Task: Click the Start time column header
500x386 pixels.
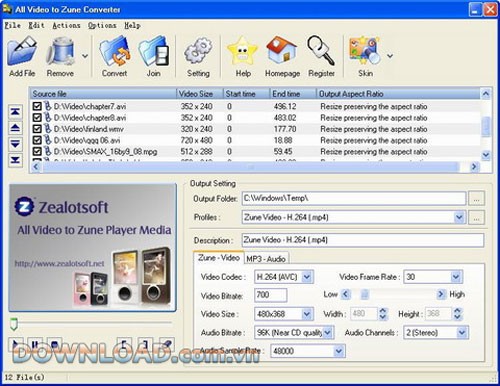Action: [x=246, y=94]
